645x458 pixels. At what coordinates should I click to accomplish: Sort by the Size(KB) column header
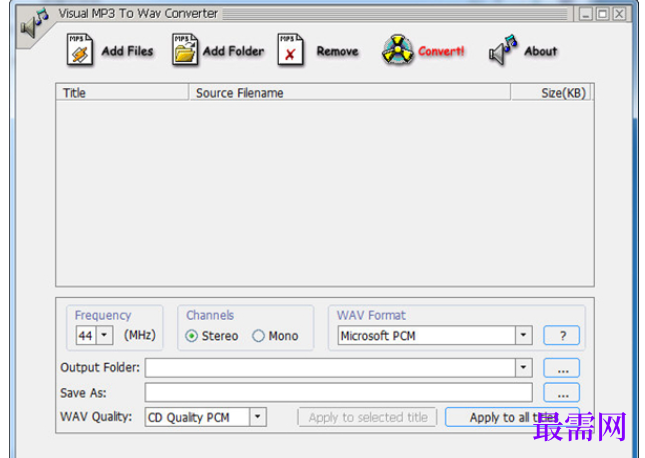pyautogui.click(x=550, y=93)
